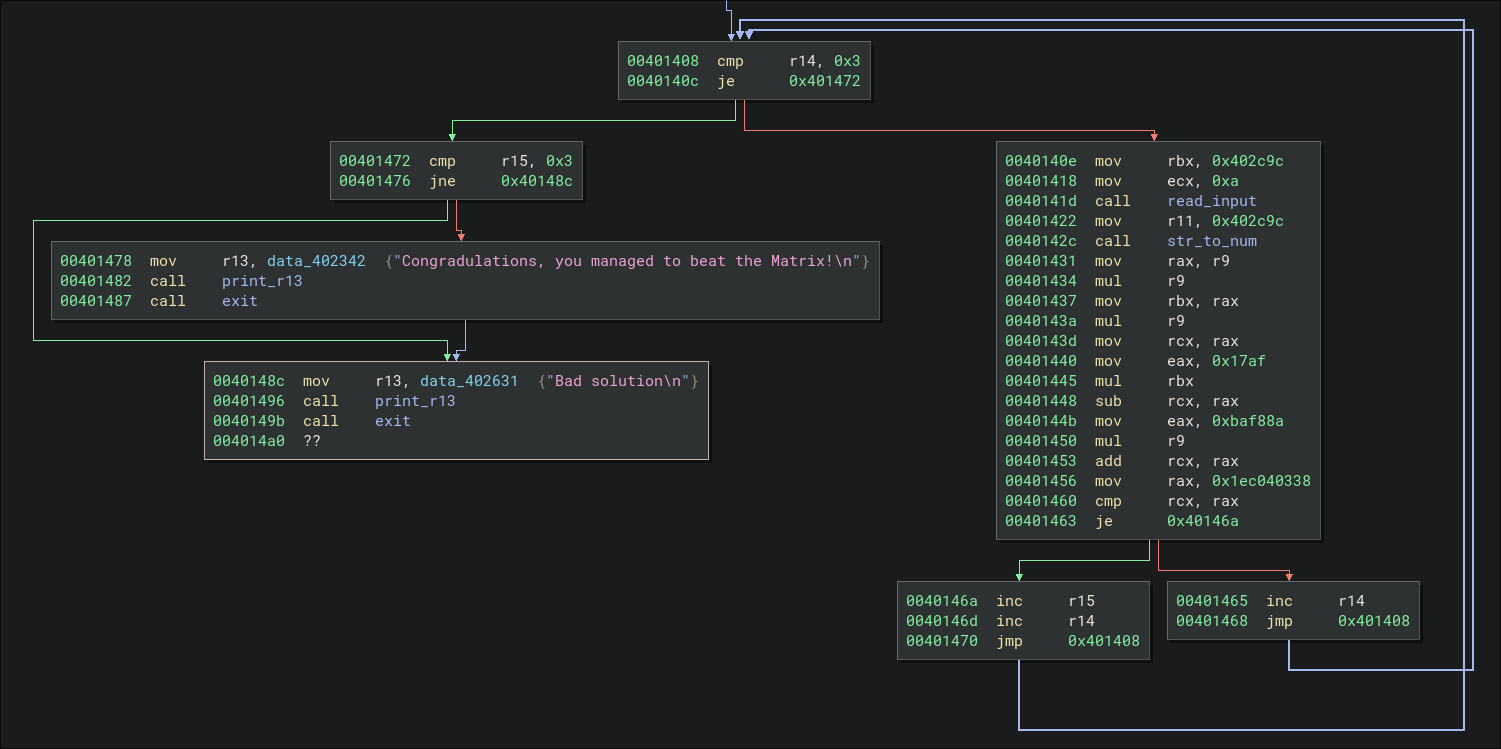Click je target 0x40146a
Viewport: 1501px width, 749px height.
[x=1203, y=521]
